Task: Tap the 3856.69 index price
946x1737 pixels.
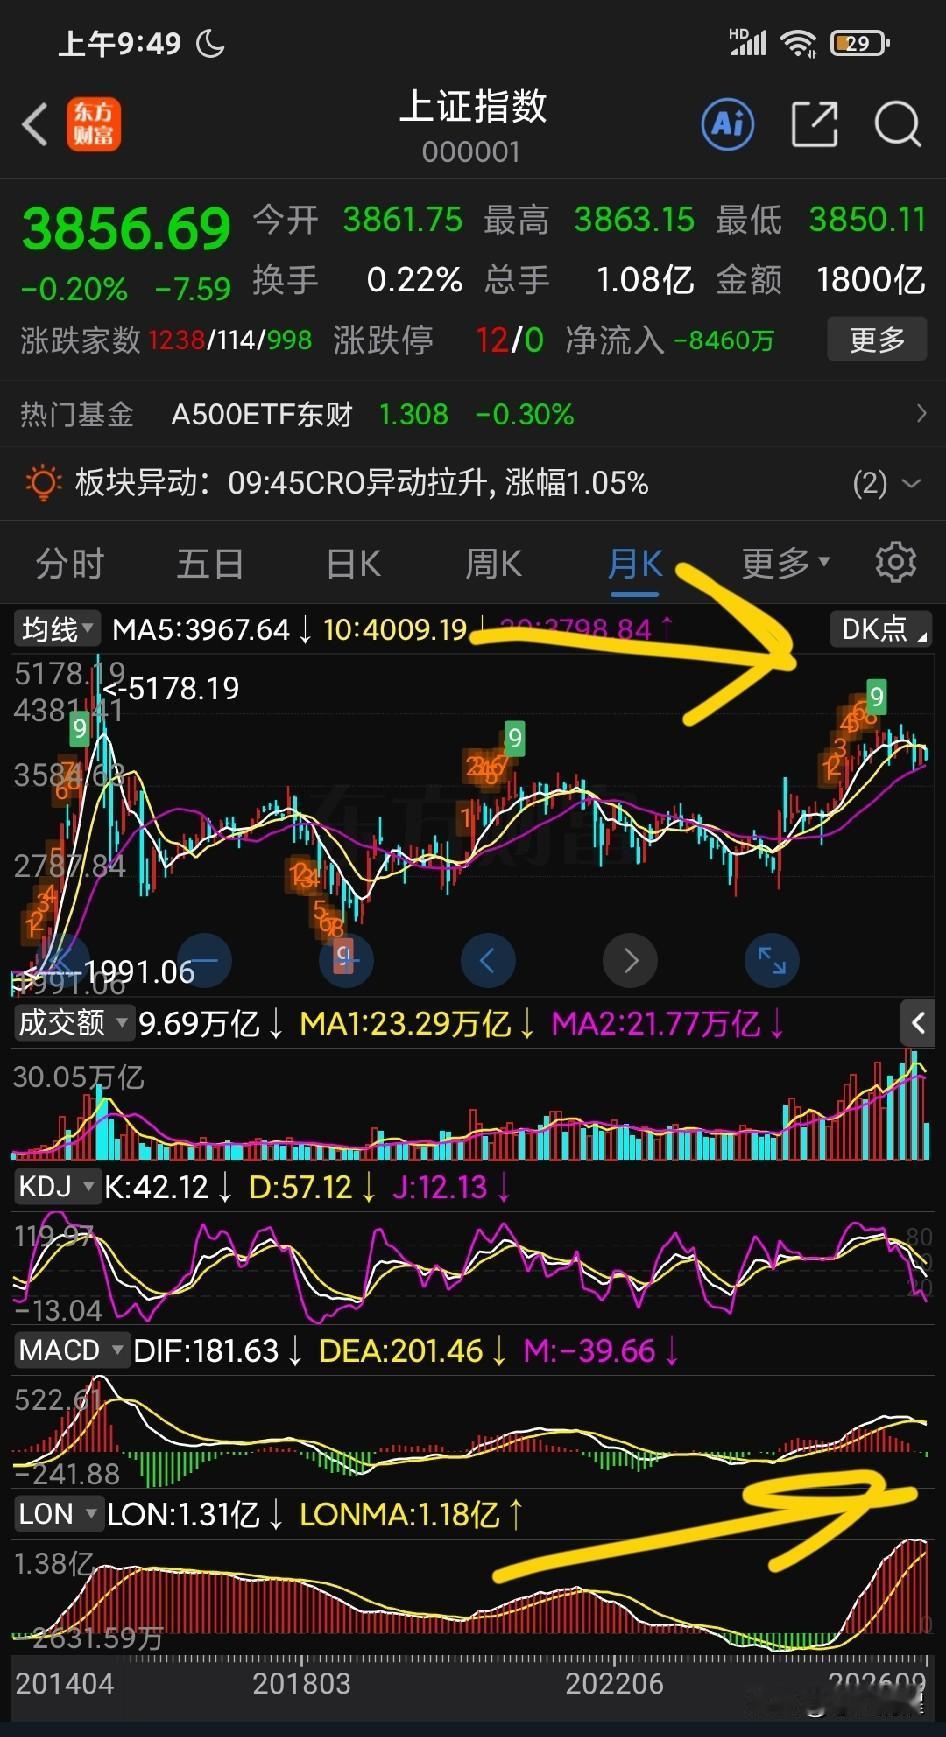Action: pyautogui.click(x=126, y=229)
